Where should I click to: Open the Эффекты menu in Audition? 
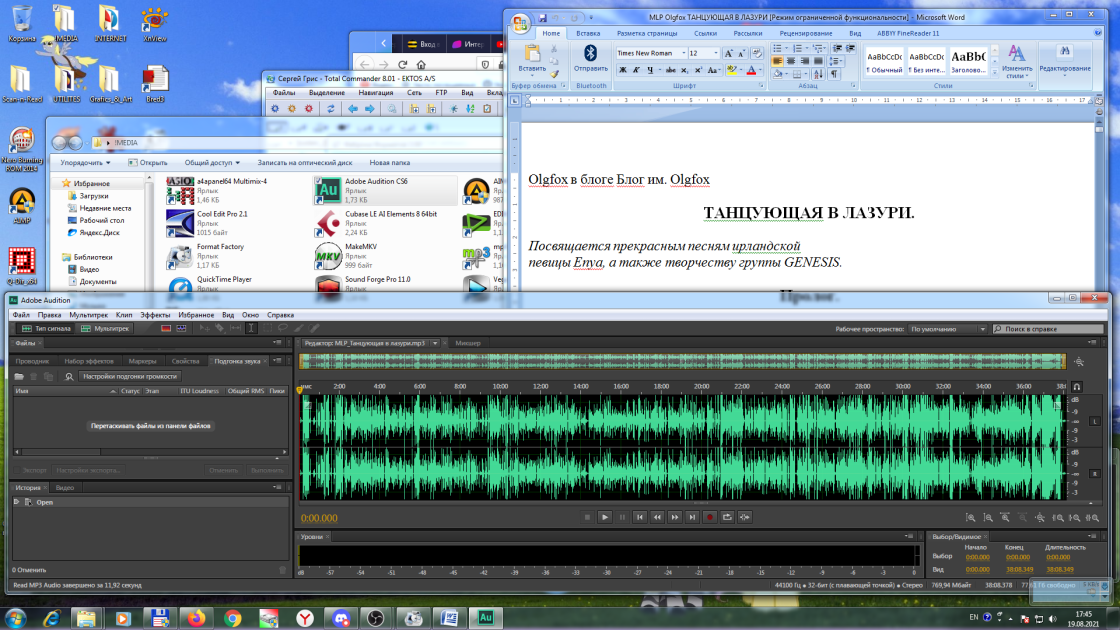pyautogui.click(x=155, y=315)
